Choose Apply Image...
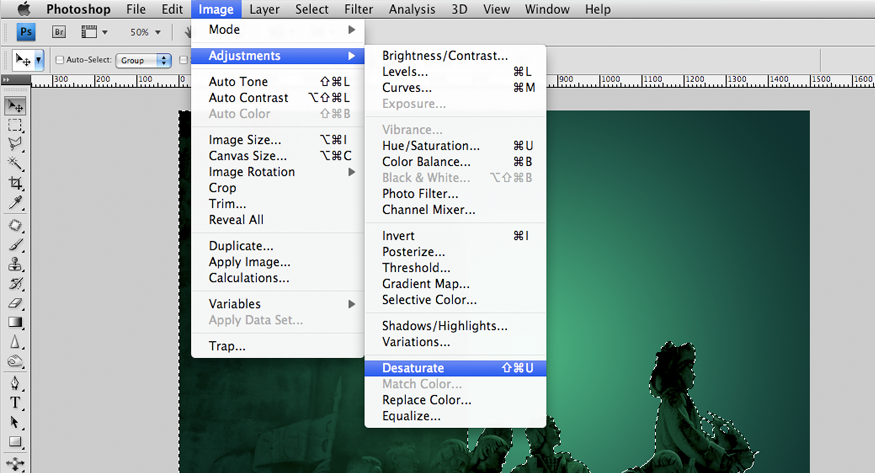 tap(277, 262)
